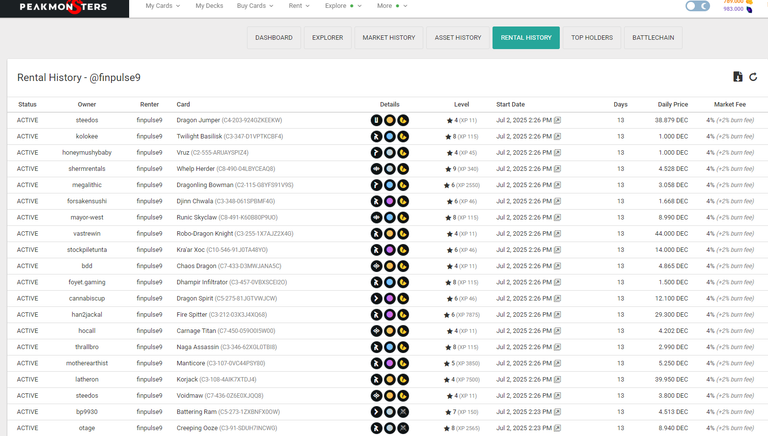Open owner steedos in Dragon Jumper row
Screen dimensions: 768x436
tap(87, 120)
